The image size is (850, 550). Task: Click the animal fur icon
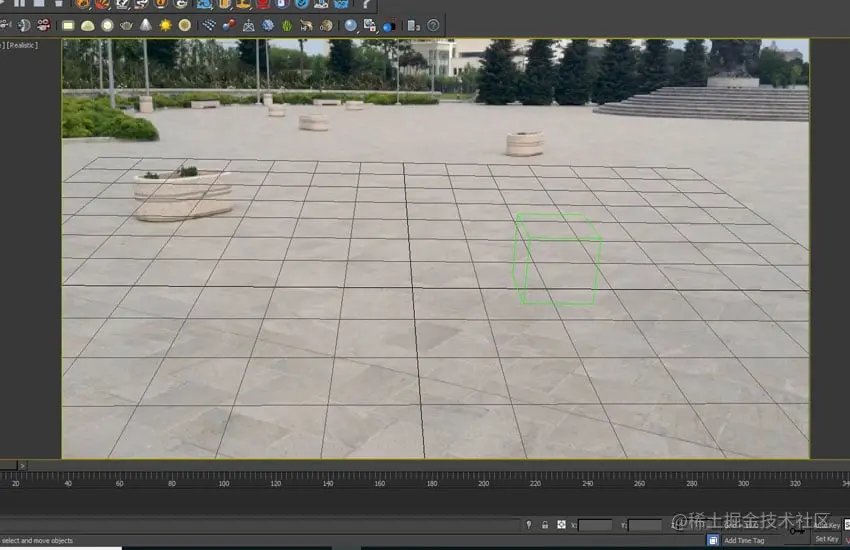[306, 25]
